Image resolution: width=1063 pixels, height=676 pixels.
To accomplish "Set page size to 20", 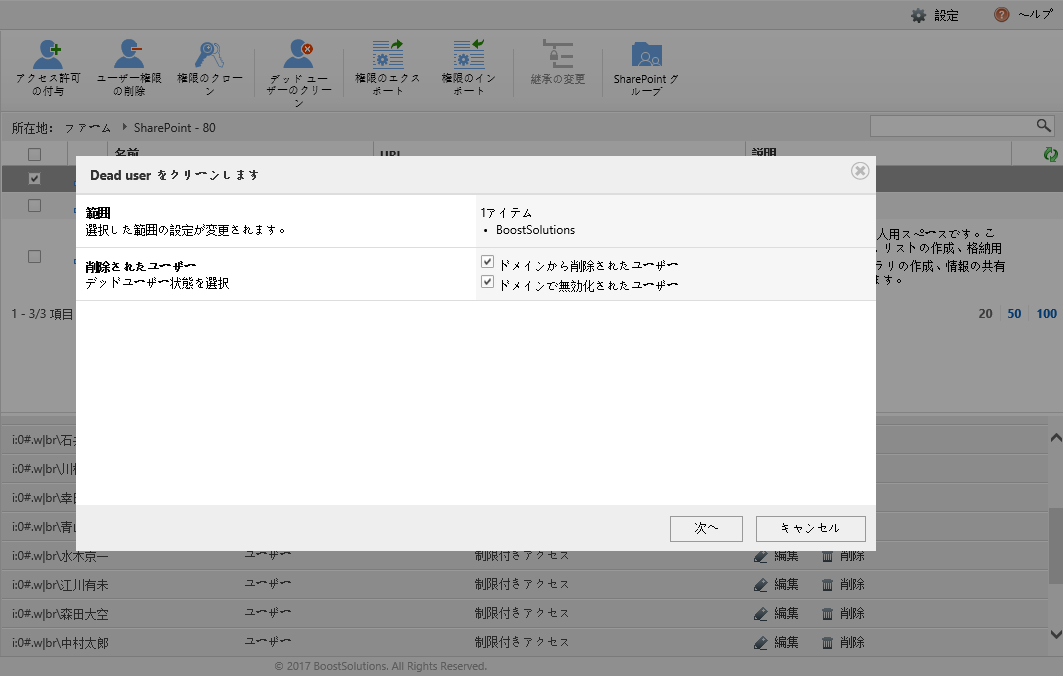I will click(986, 313).
